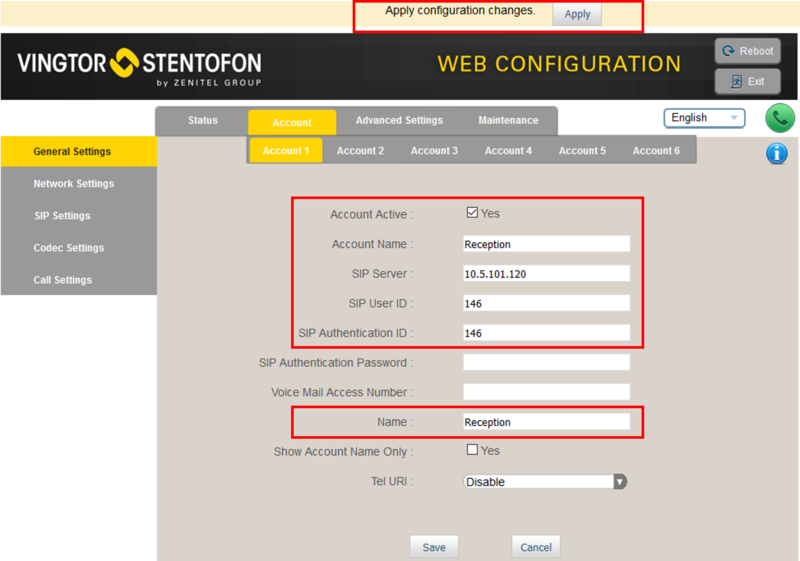This screenshot has width=800, height=561.
Task: Select Call Settings in sidebar
Action: (79, 280)
